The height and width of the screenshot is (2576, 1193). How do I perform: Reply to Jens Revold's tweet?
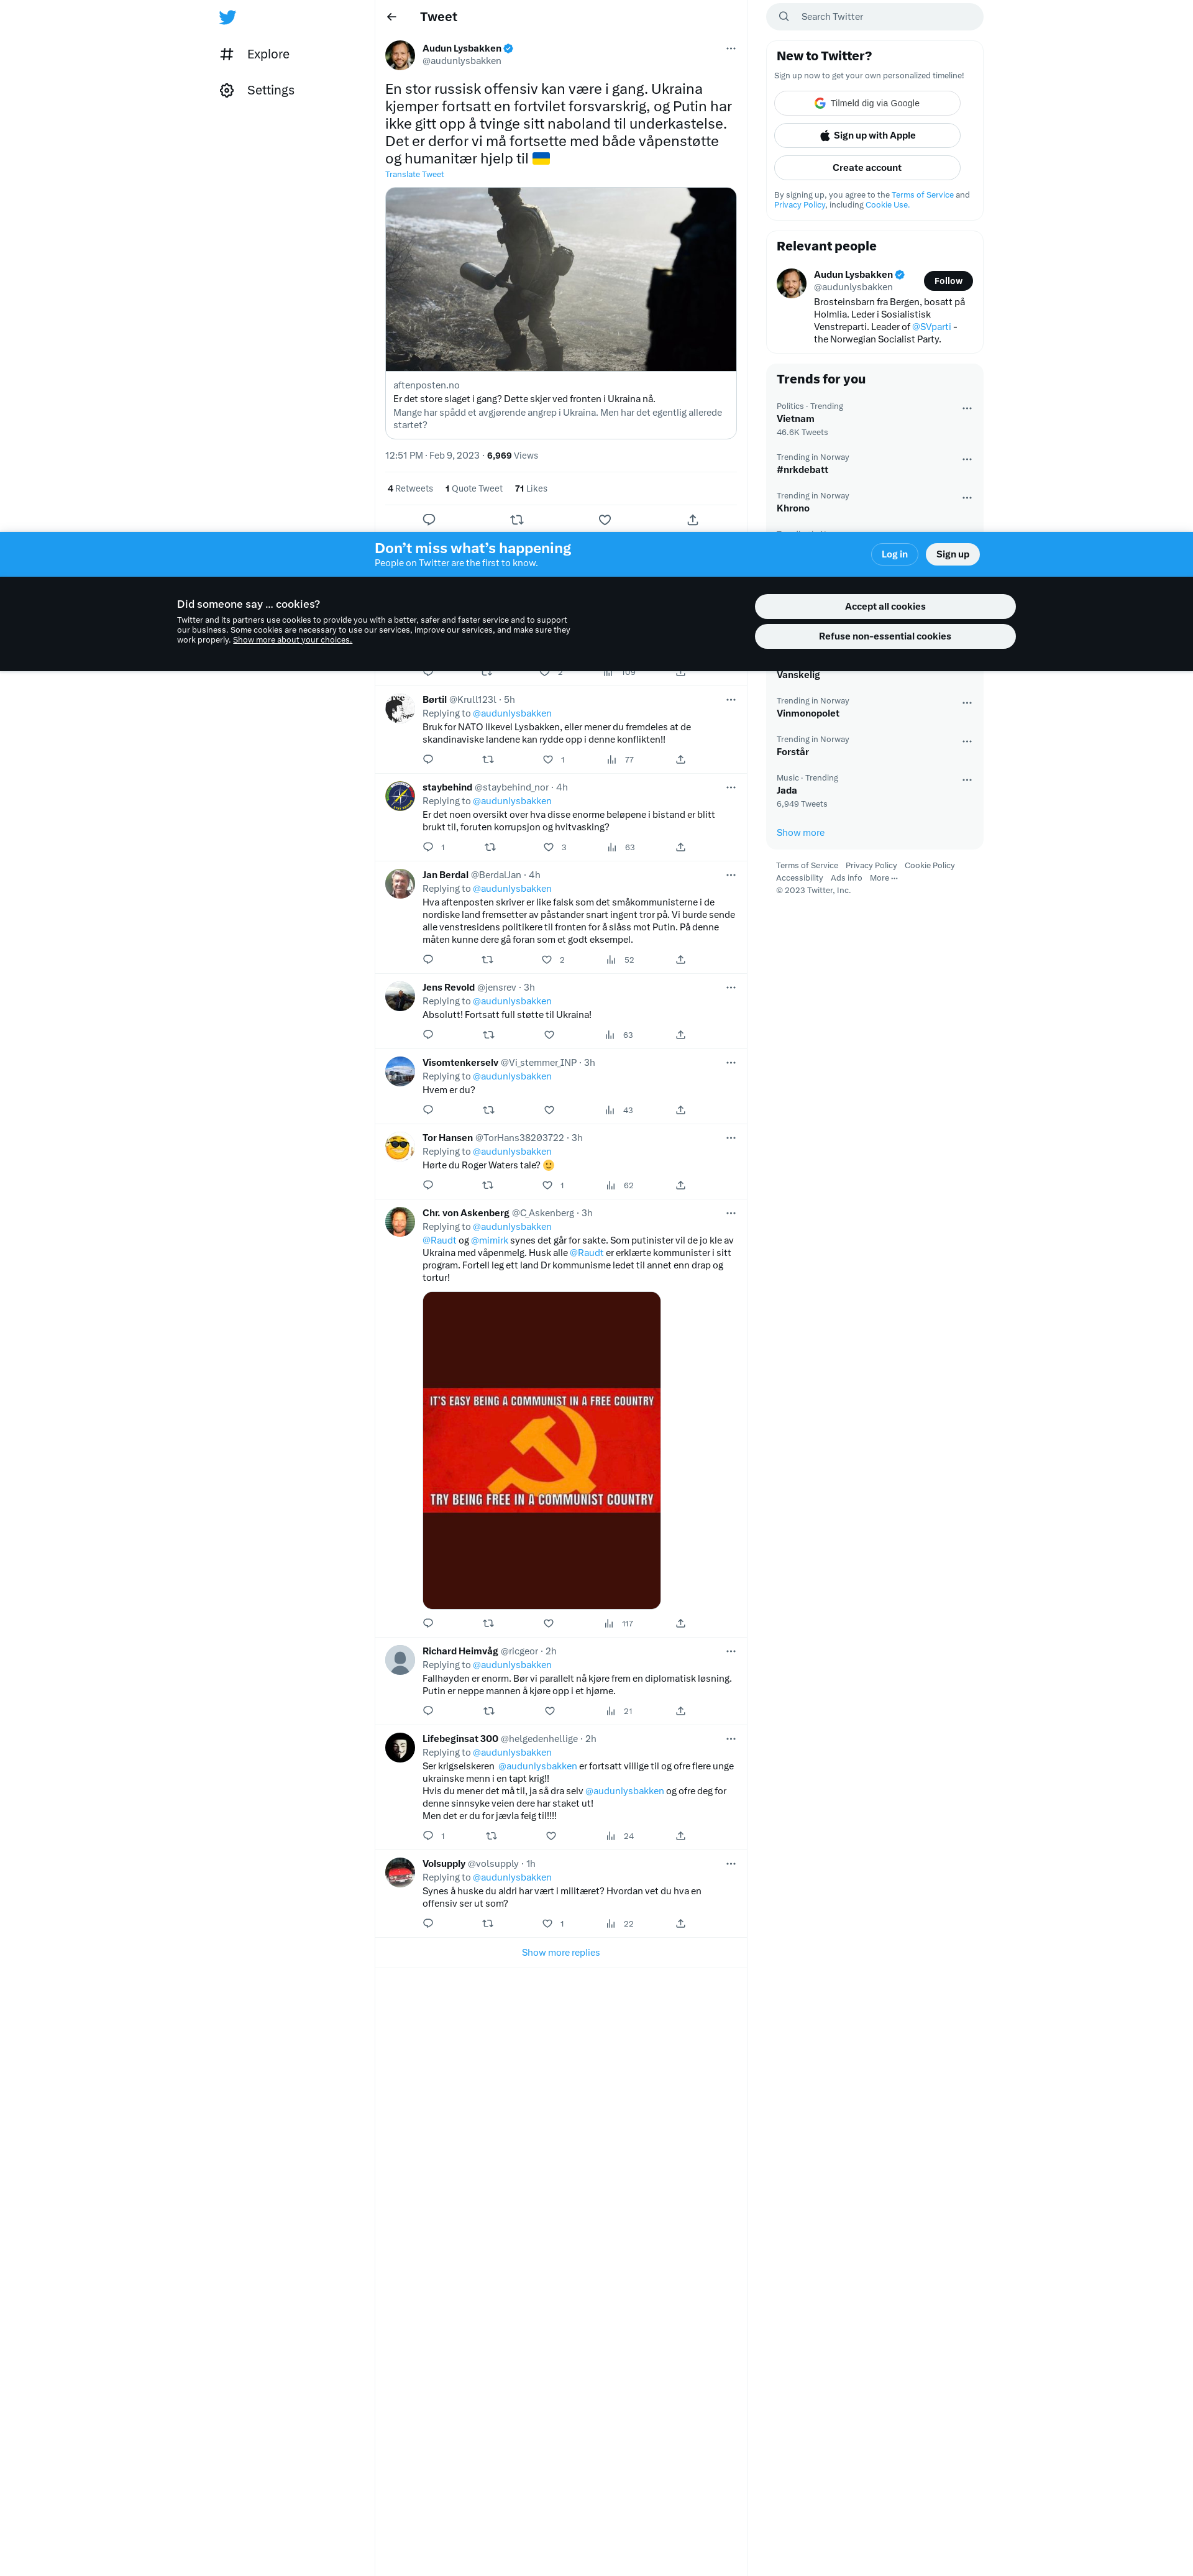pyautogui.click(x=428, y=1035)
